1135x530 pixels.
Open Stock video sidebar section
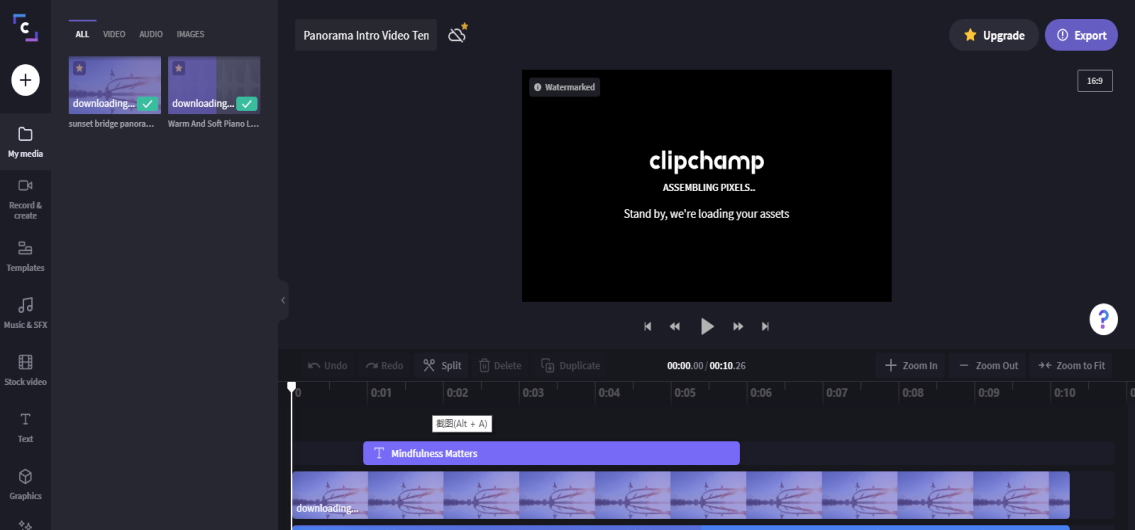pyautogui.click(x=25, y=371)
